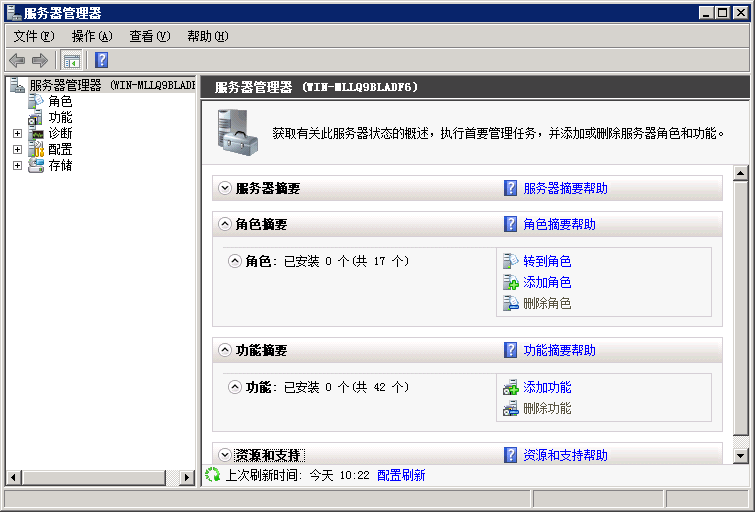The height and width of the screenshot is (512, 755).
Task: Expand the 存储 tree node
Action: click(17, 166)
